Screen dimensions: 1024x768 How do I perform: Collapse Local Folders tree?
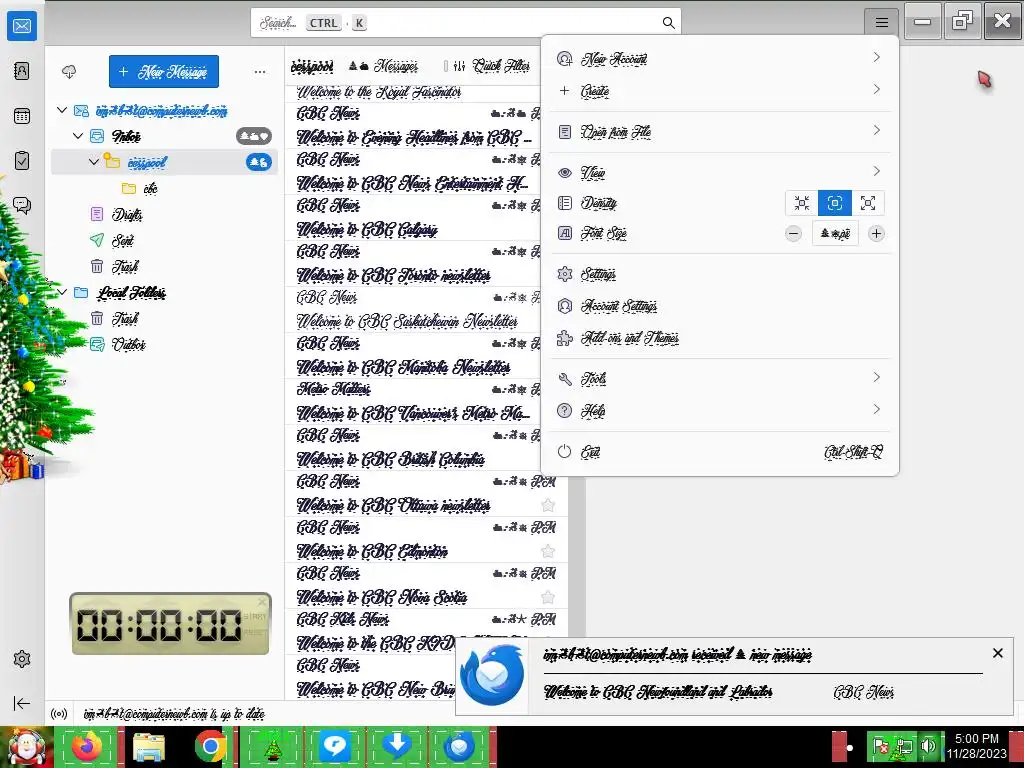pyautogui.click(x=62, y=292)
